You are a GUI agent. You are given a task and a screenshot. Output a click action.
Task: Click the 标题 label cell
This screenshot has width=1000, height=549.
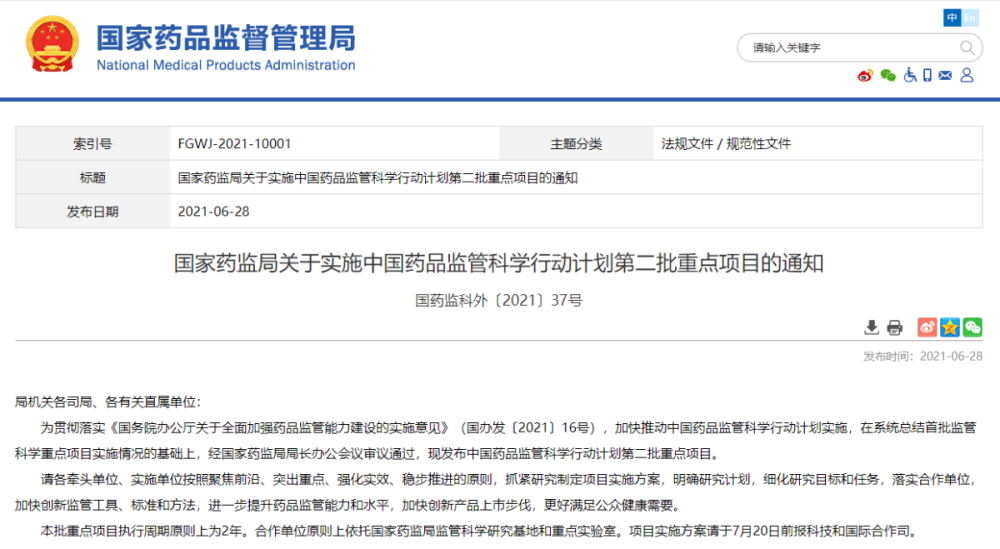(92, 177)
